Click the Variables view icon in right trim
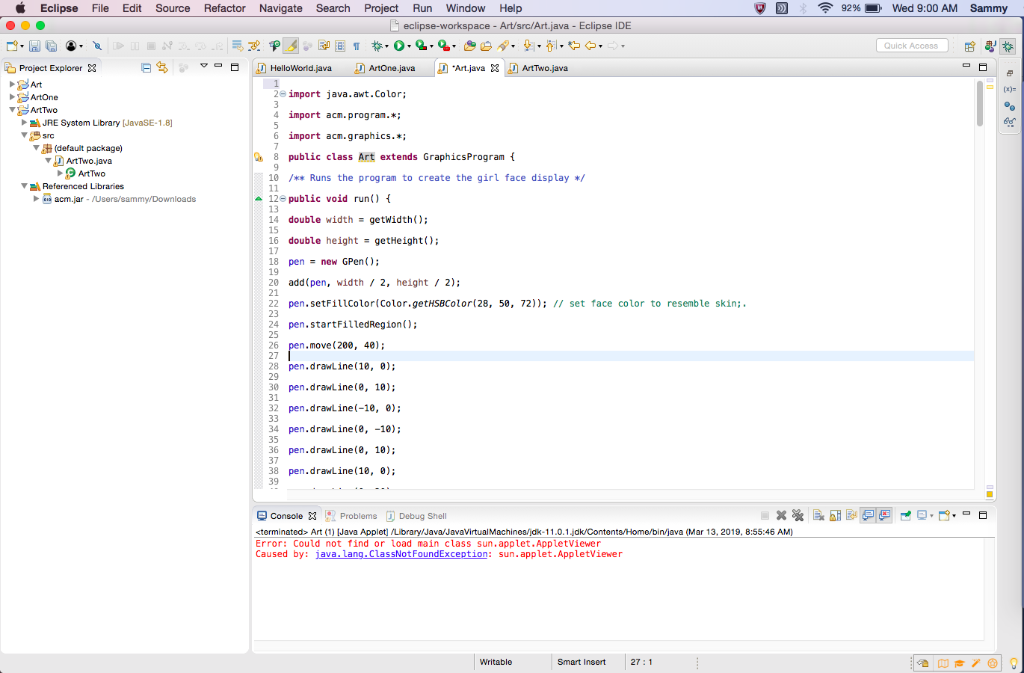Screen dimensions: 1024x673 (1009, 89)
